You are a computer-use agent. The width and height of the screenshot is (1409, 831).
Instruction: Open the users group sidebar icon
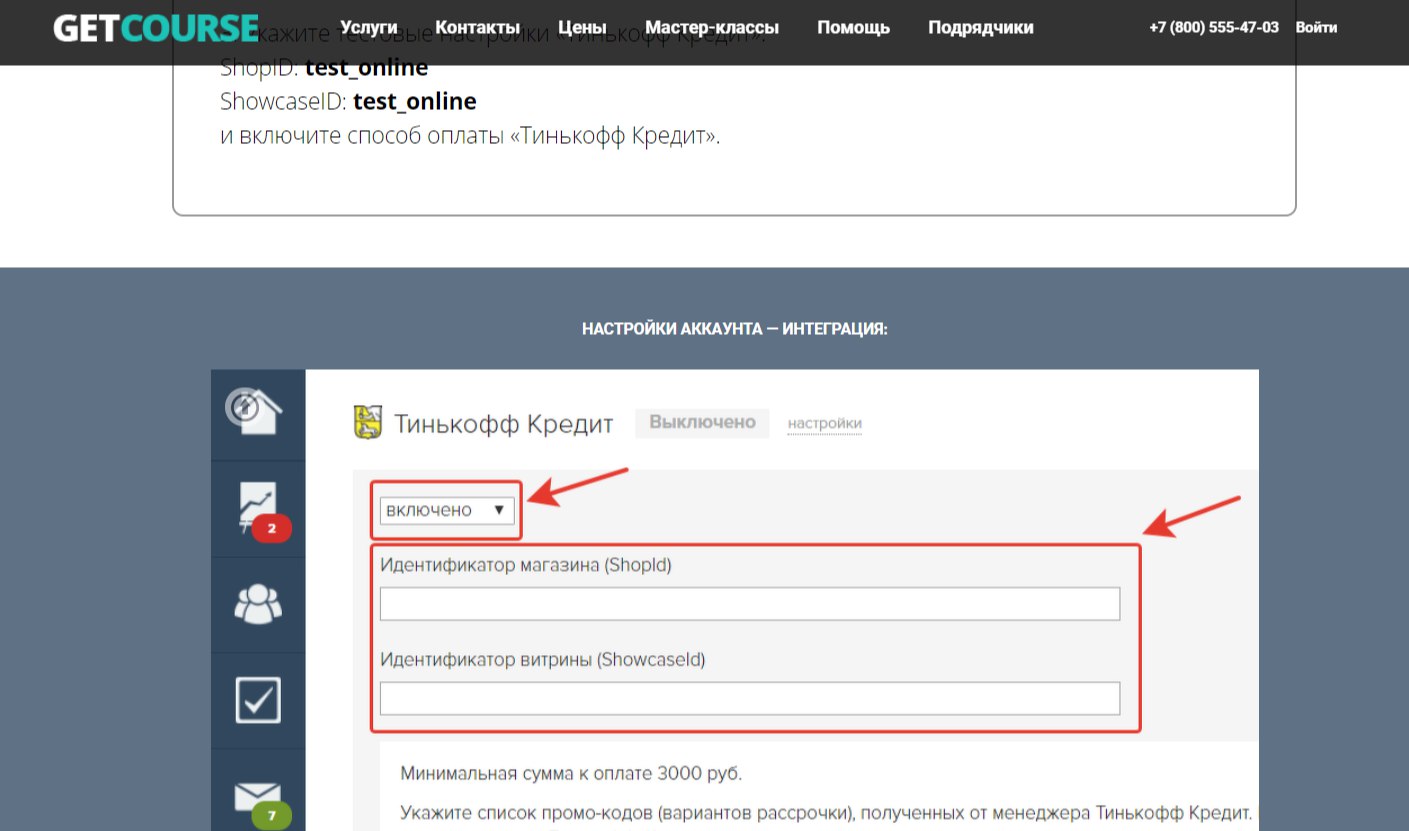pyautogui.click(x=258, y=603)
